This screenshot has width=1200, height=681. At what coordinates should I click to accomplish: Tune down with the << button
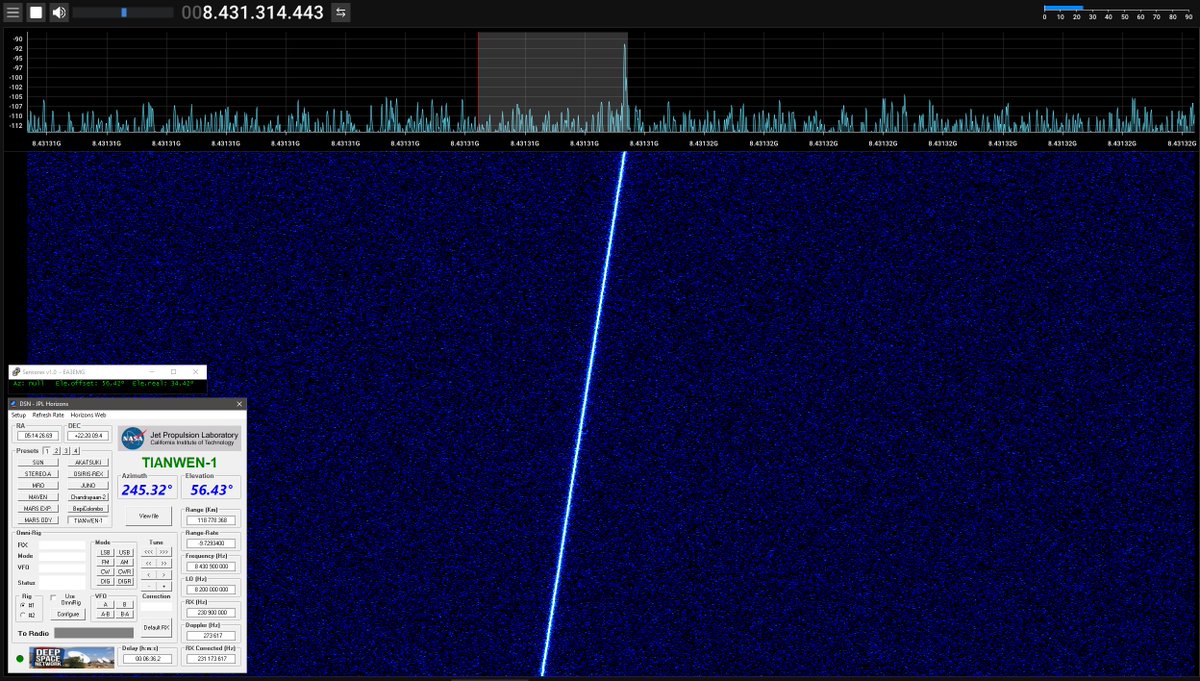click(148, 563)
